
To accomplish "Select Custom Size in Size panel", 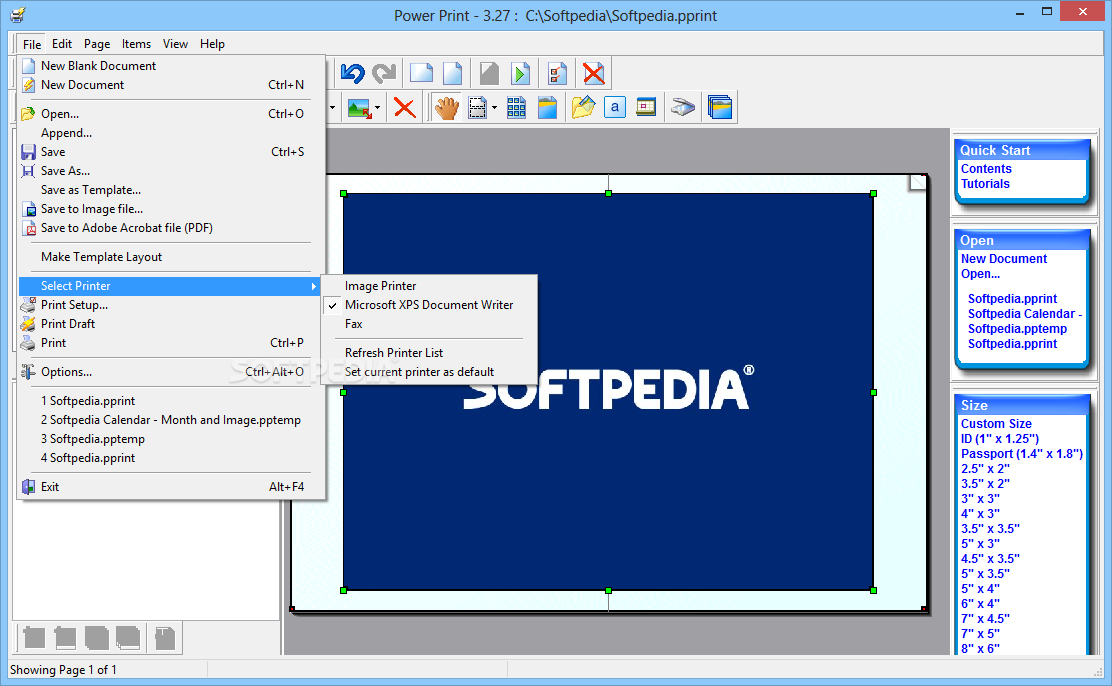I will point(996,424).
